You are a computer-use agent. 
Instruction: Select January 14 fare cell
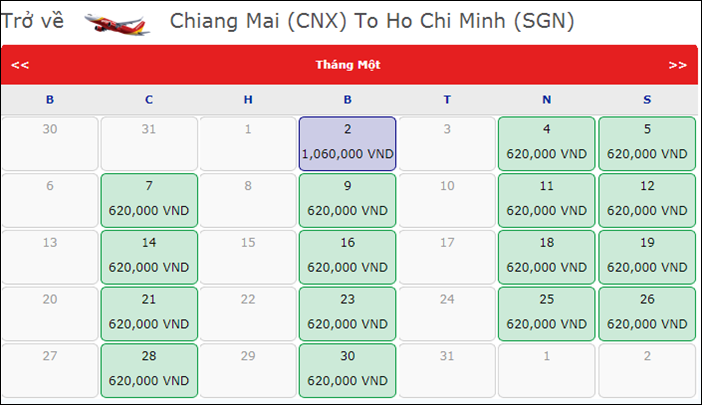(149, 257)
